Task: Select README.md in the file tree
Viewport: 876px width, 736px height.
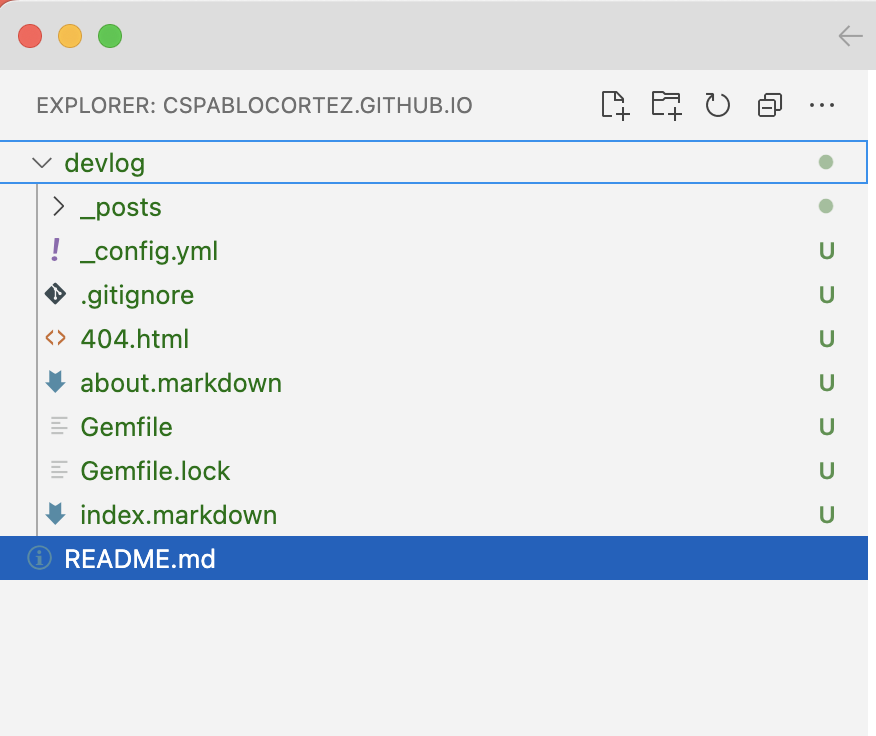Action: [434, 558]
